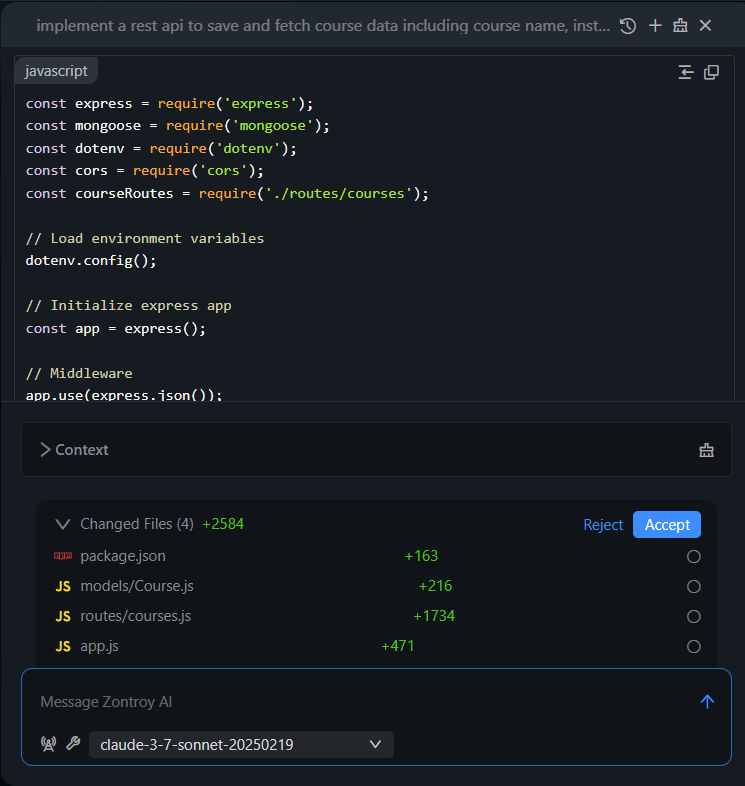The width and height of the screenshot is (745, 786).
Task: Select the circle next to package.json
Action: click(693, 556)
